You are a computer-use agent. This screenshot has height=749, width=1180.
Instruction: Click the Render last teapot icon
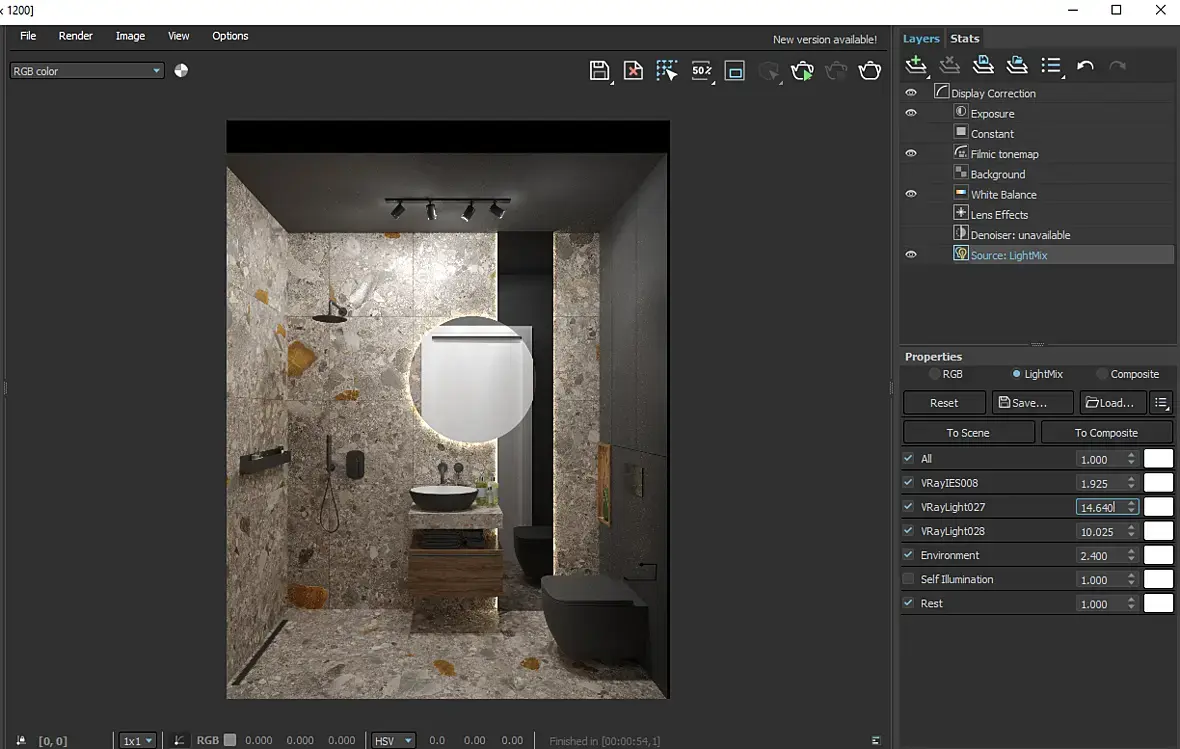pos(870,71)
